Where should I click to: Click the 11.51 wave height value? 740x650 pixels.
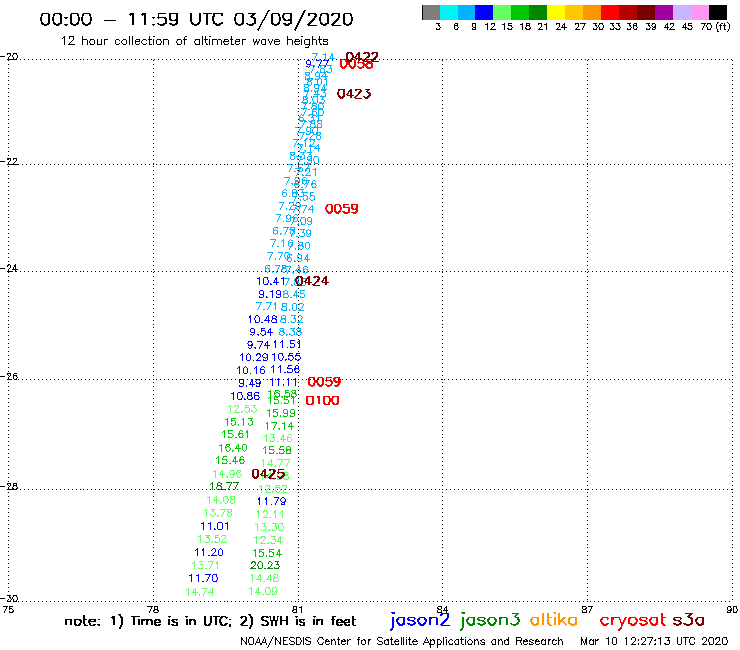286,344
